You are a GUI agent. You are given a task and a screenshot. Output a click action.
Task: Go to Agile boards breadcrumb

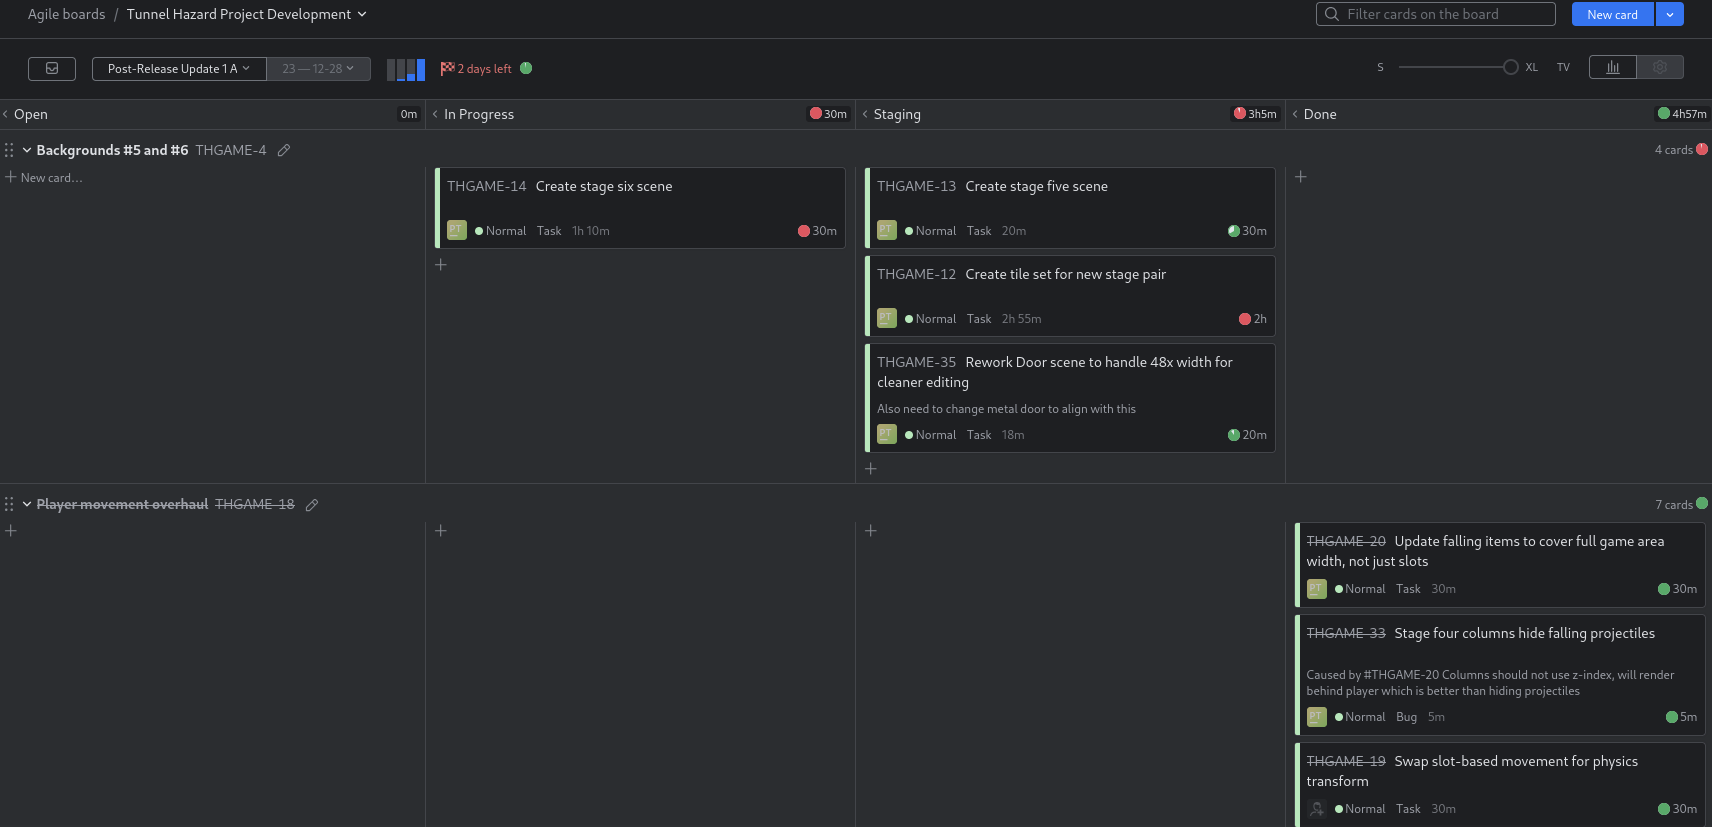coord(66,14)
